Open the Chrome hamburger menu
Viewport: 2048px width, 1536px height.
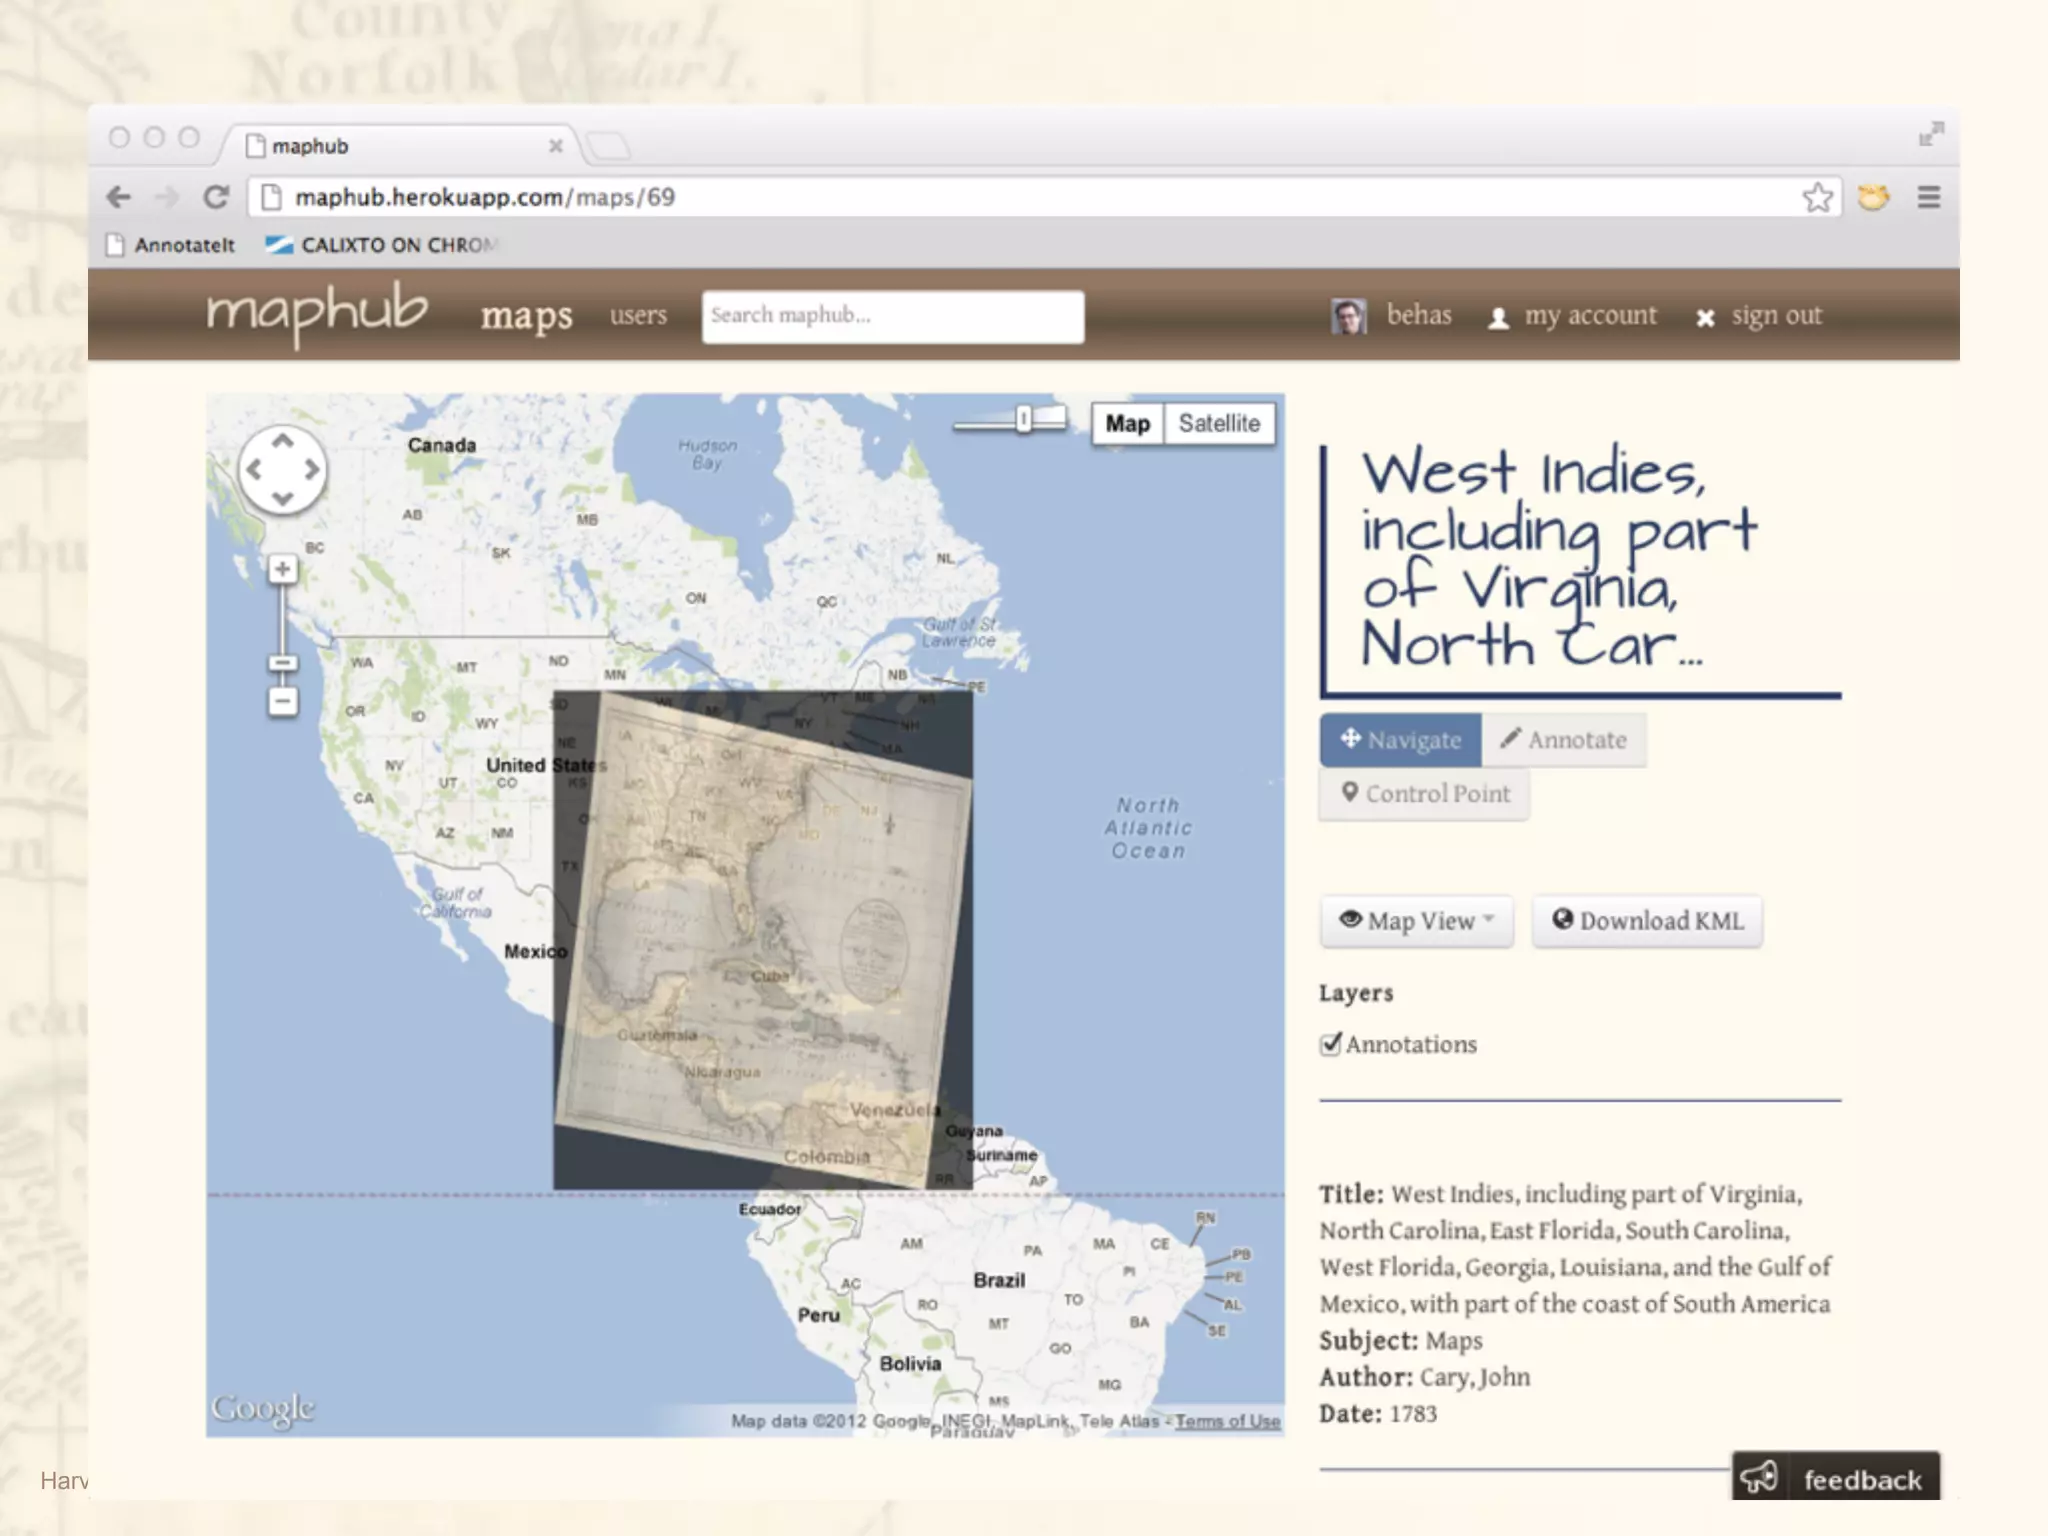coord(1929,197)
